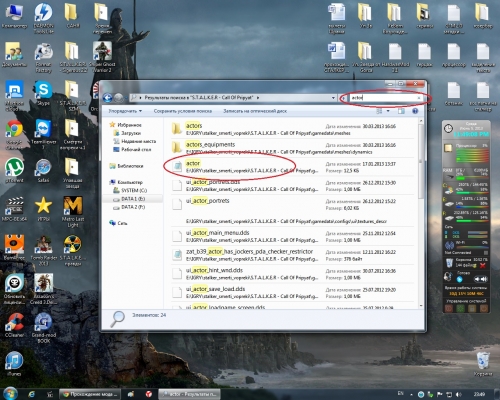The width and height of the screenshot is (500, 400).
Task: Open the DAEMON Tools Lite desktop shortcut
Action: tap(44, 17)
